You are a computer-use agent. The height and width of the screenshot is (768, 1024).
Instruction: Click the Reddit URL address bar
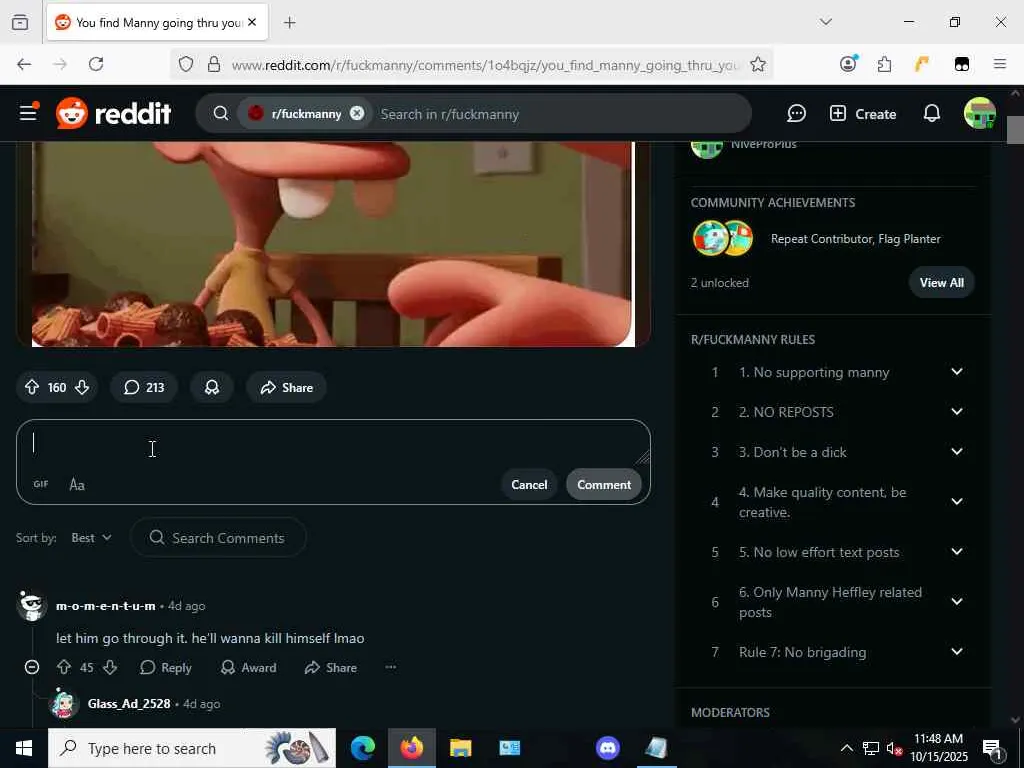point(485,65)
